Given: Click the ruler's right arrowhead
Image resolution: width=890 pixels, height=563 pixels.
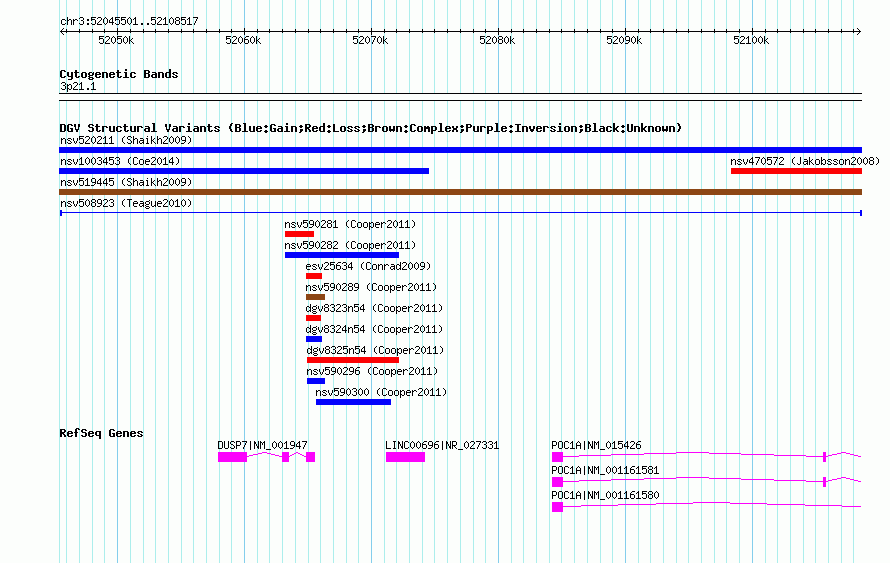Looking at the screenshot, I should point(859,32).
